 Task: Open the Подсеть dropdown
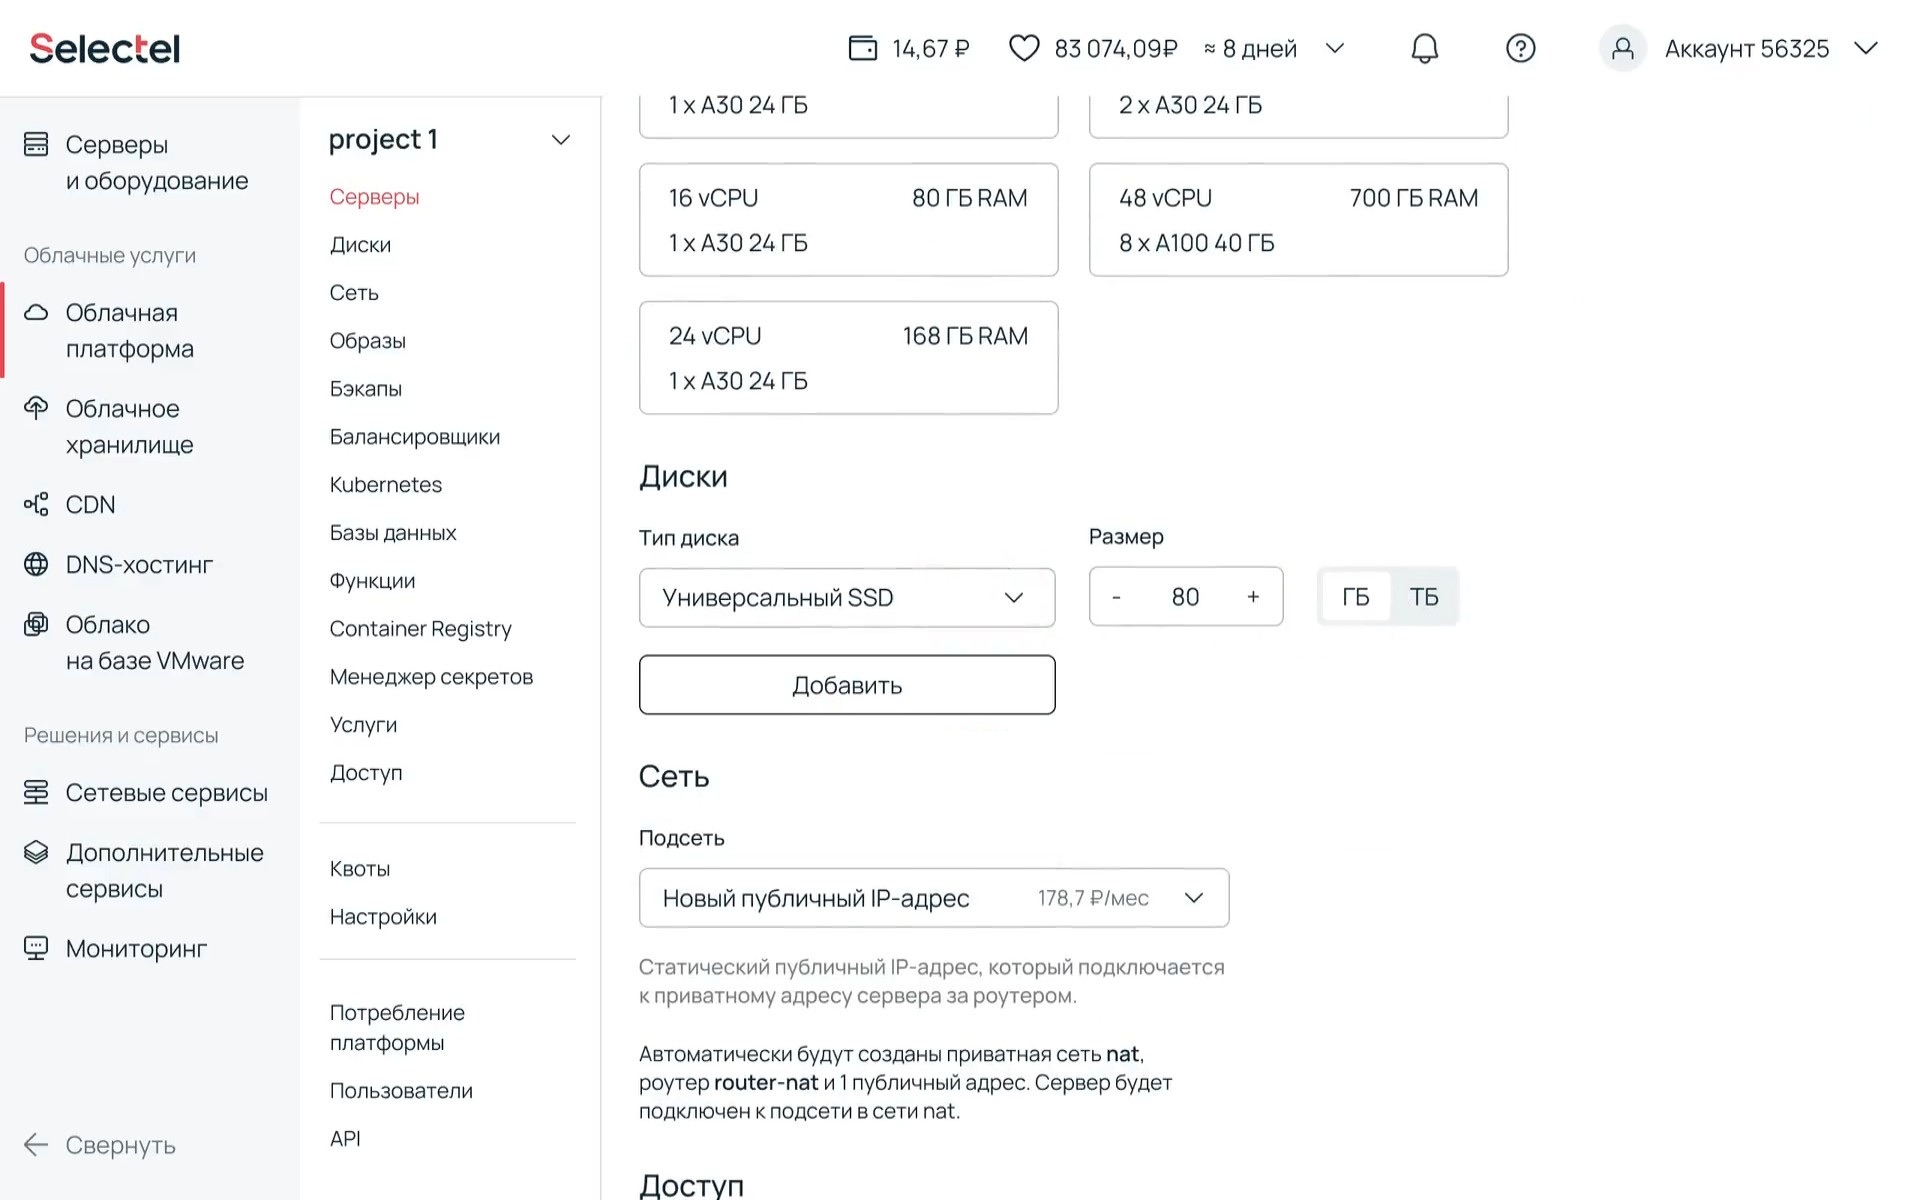point(933,898)
